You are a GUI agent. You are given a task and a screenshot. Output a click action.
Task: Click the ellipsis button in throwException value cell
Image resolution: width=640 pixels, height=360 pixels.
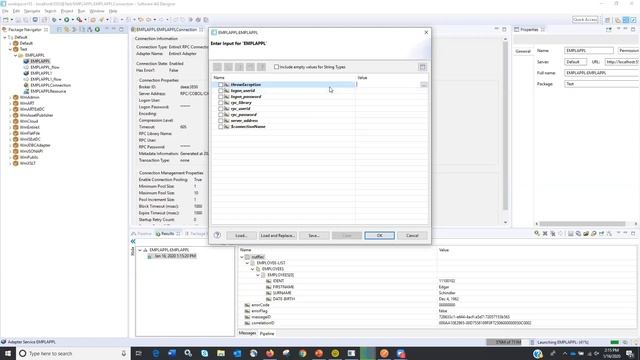(424, 84)
